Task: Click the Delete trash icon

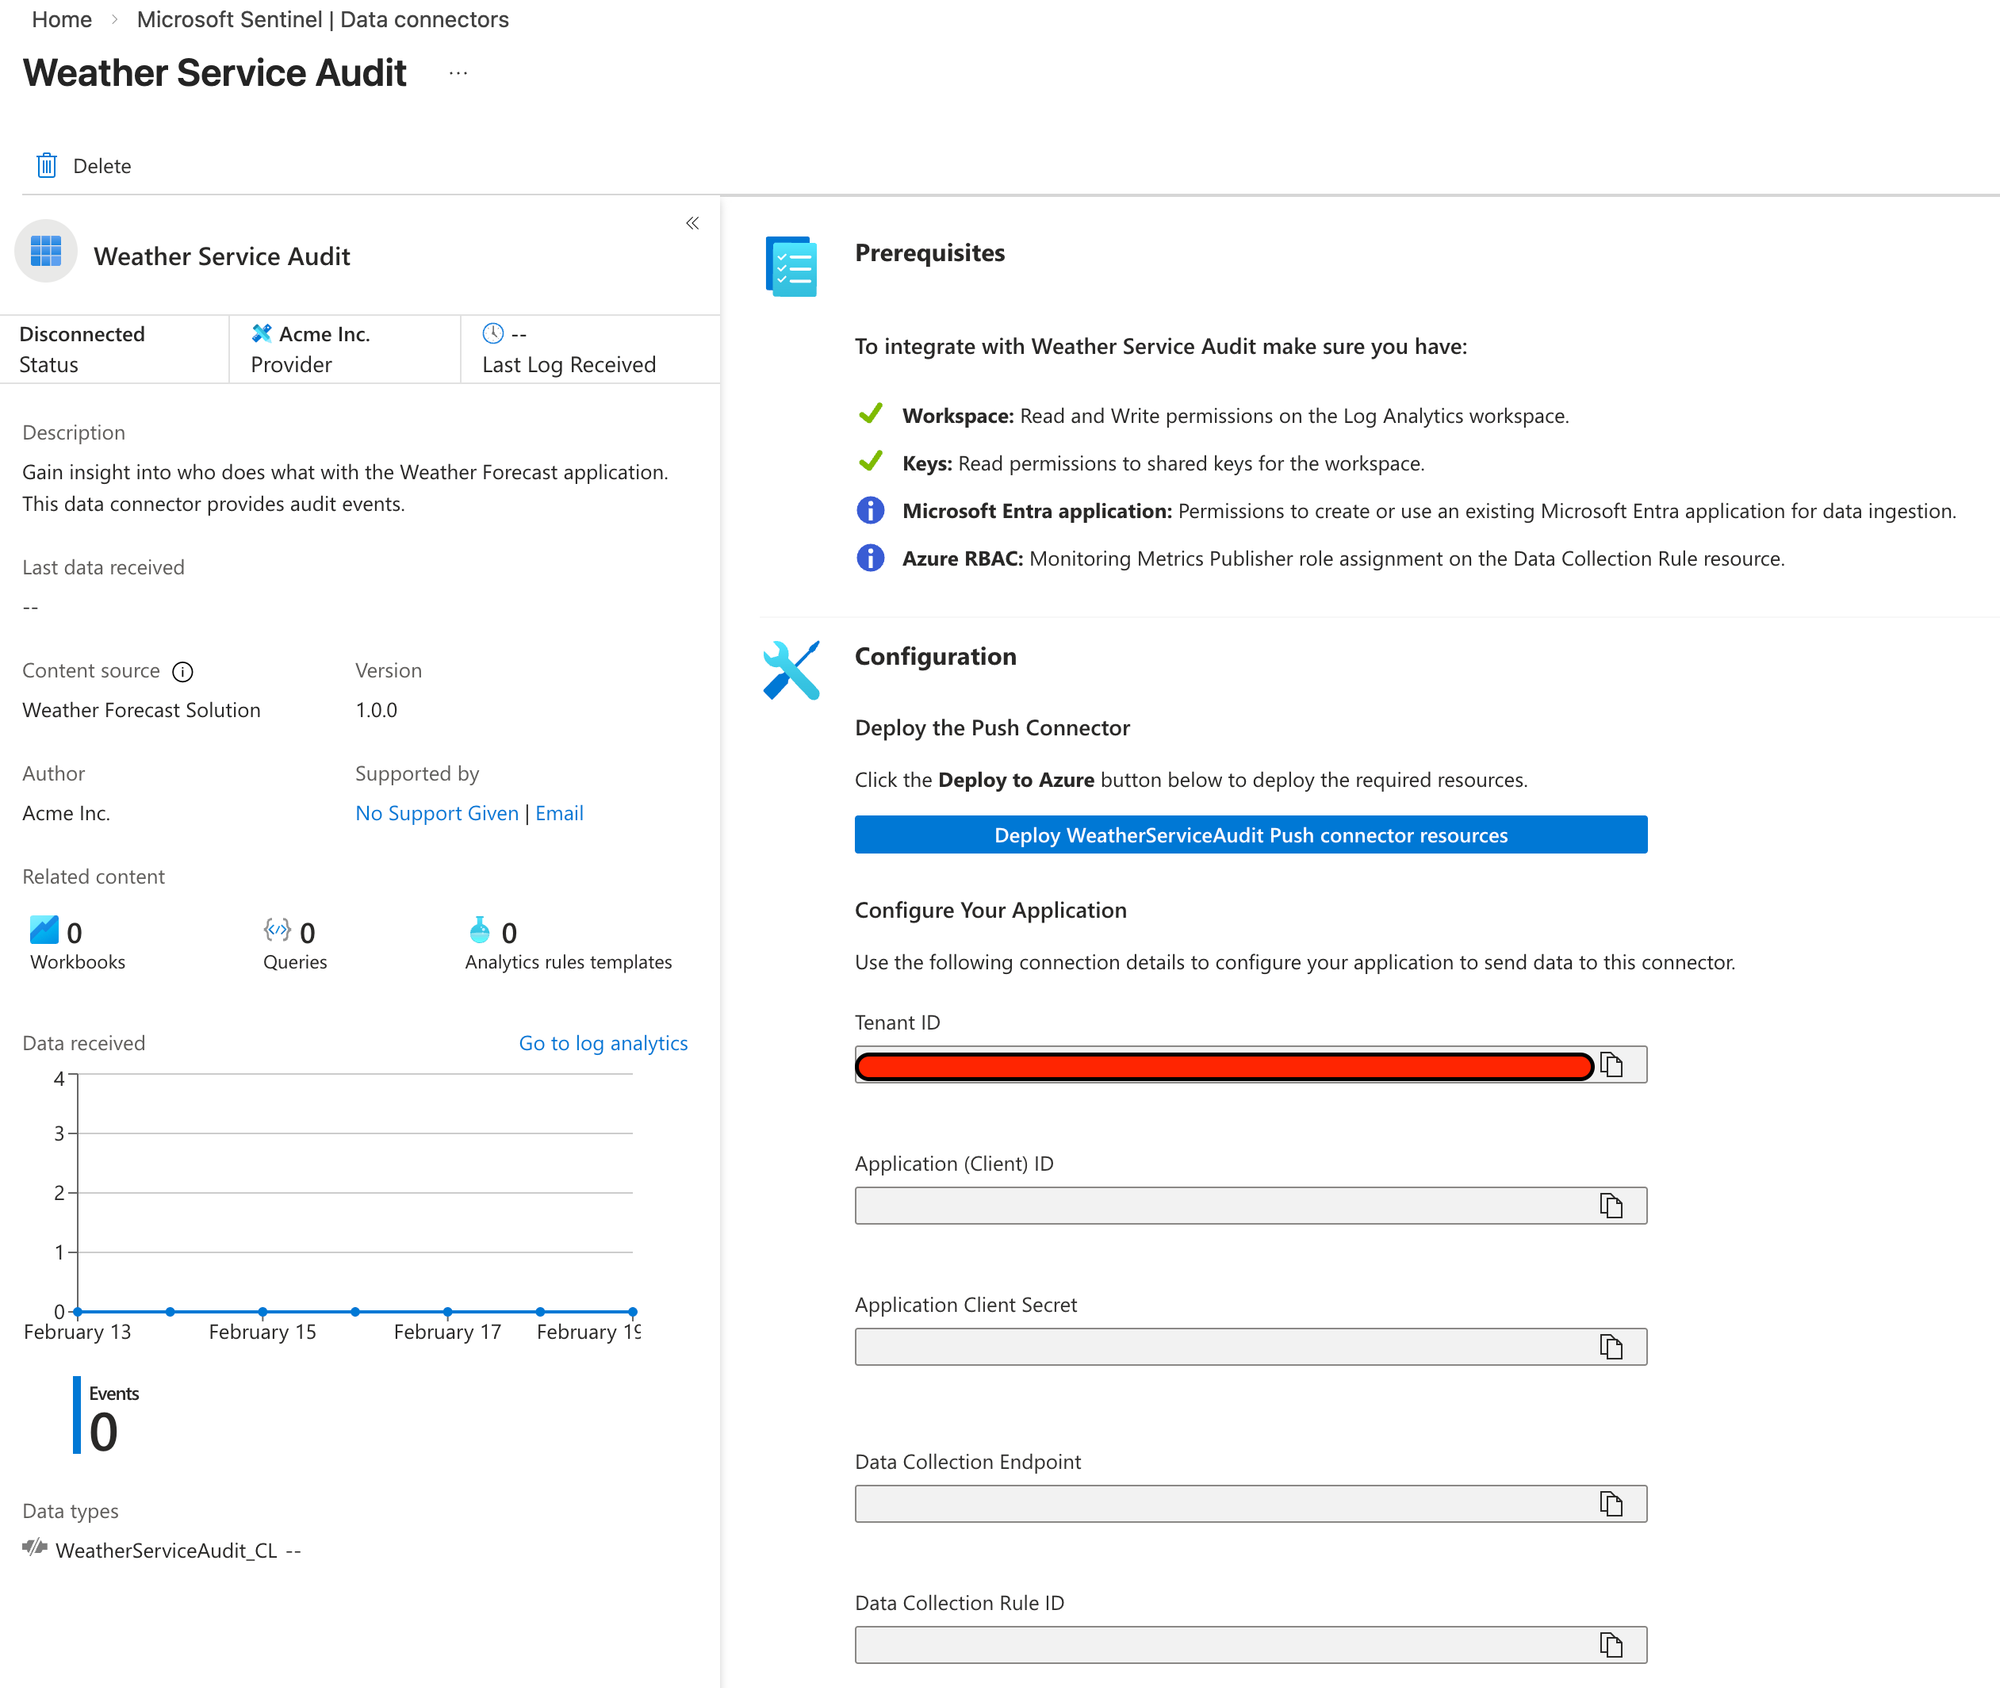Action: 46,166
